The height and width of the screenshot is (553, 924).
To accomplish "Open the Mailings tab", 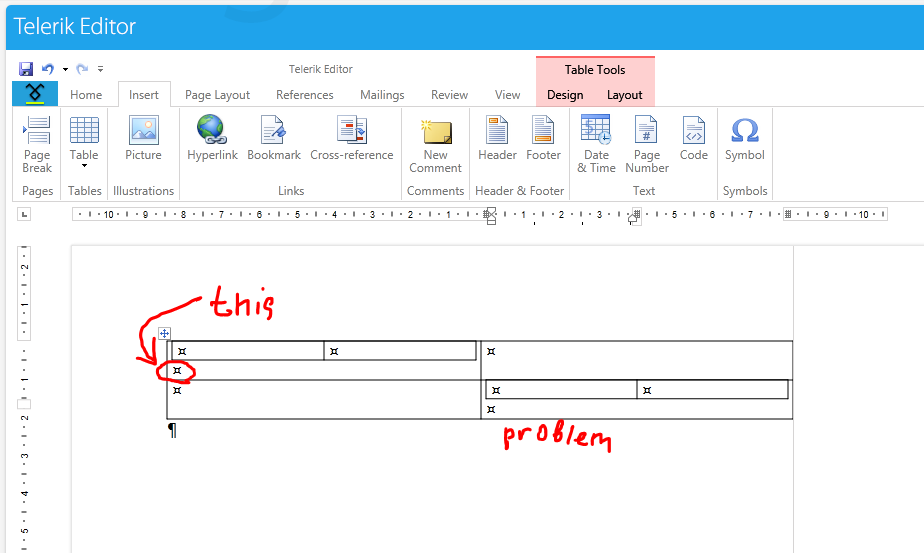I will pyautogui.click(x=382, y=95).
